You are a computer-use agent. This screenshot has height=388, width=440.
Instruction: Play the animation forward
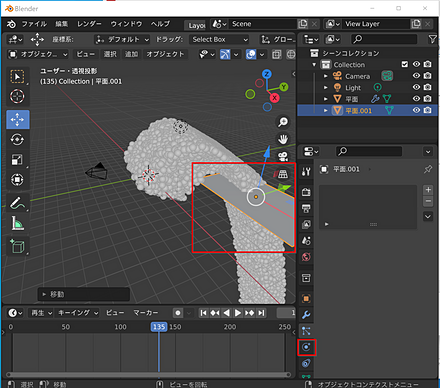click(237, 313)
